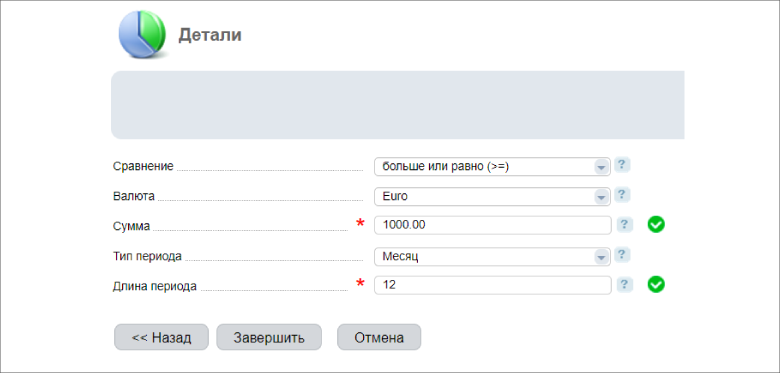Open the Сравнение comparison dropdown
Image resolution: width=780 pixels, height=373 pixels.
[x=492, y=167]
